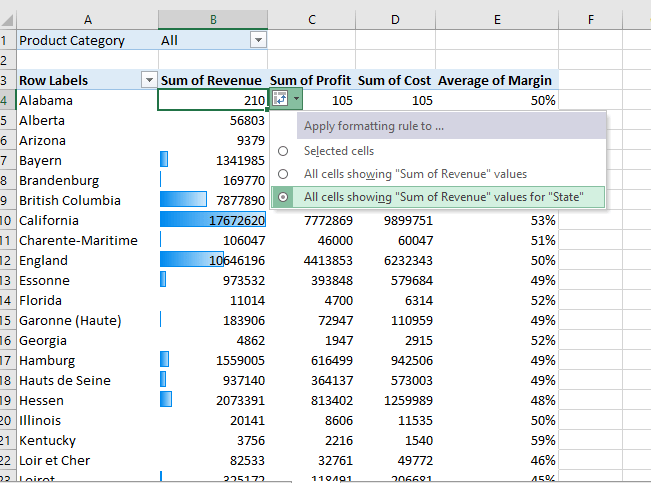Expand the Row Labels filter dropdown
The image size is (651, 483).
click(149, 80)
